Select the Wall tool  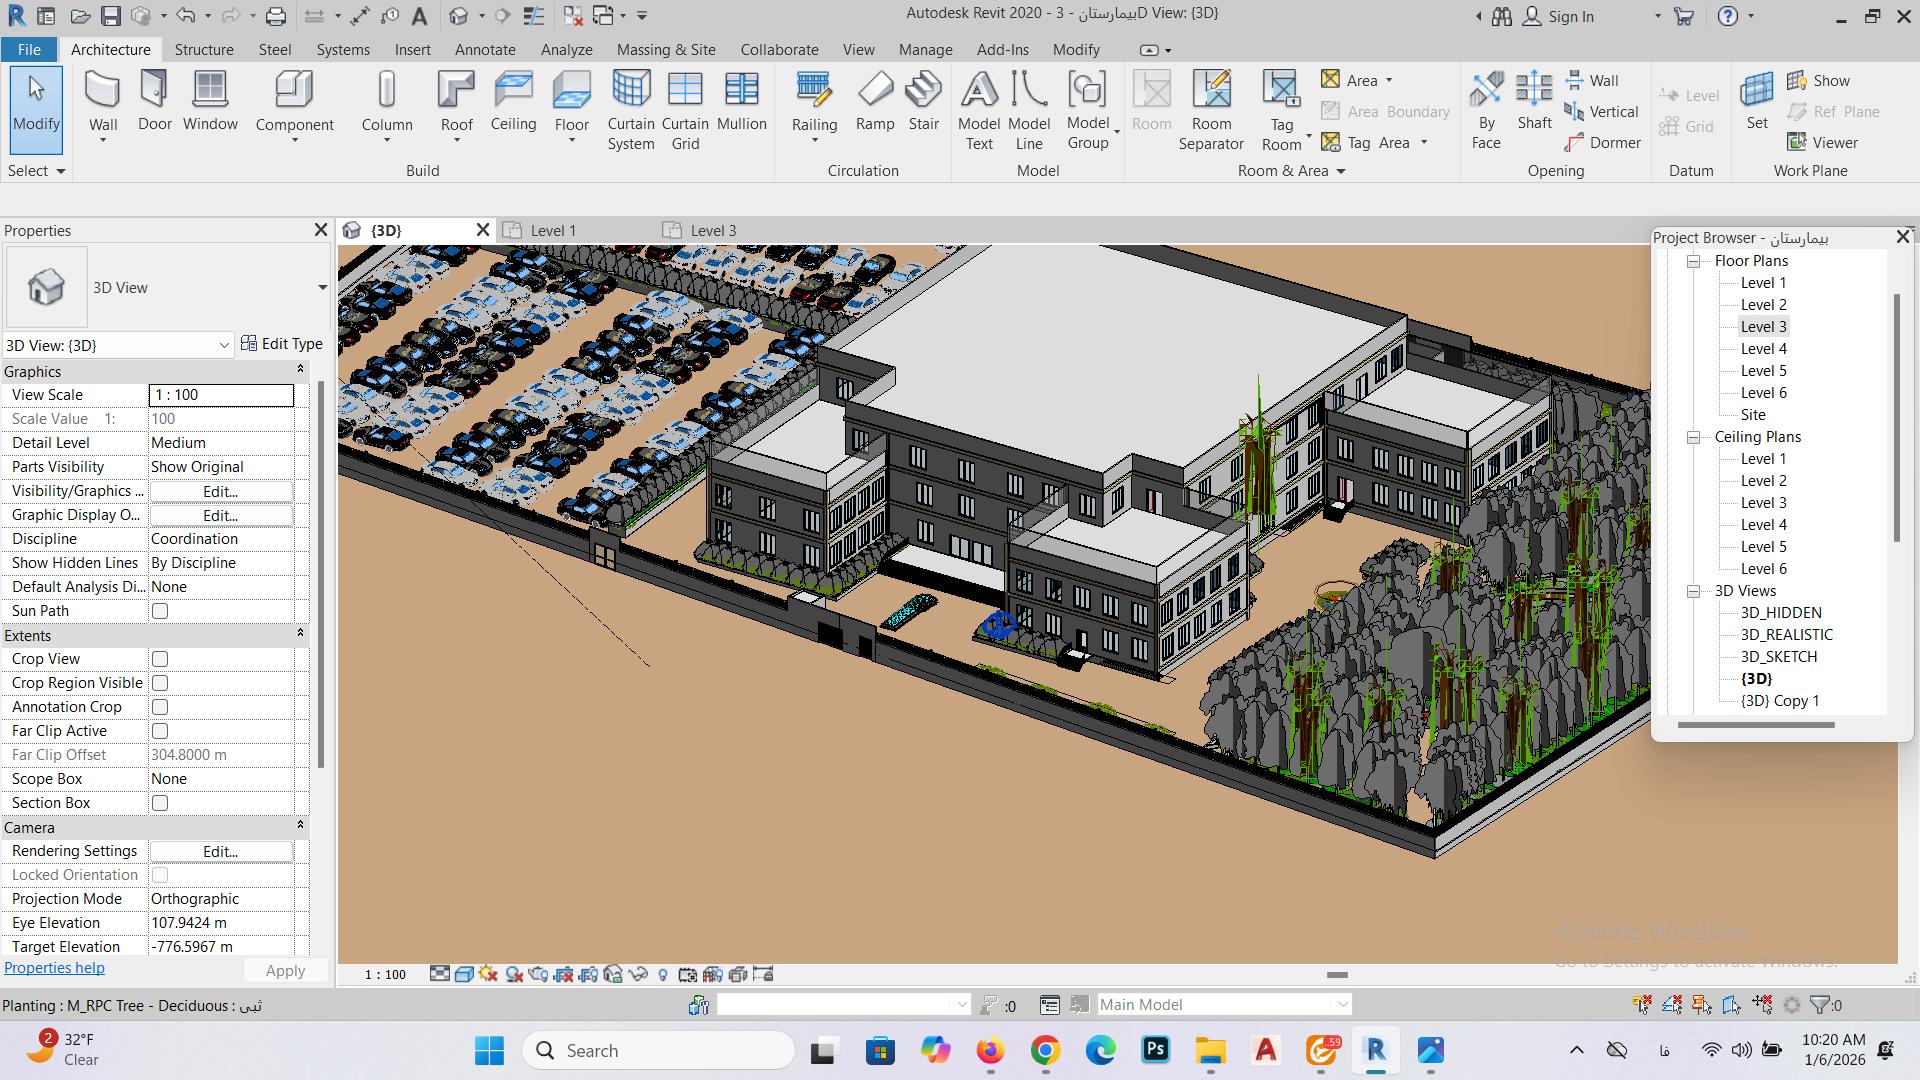[102, 91]
